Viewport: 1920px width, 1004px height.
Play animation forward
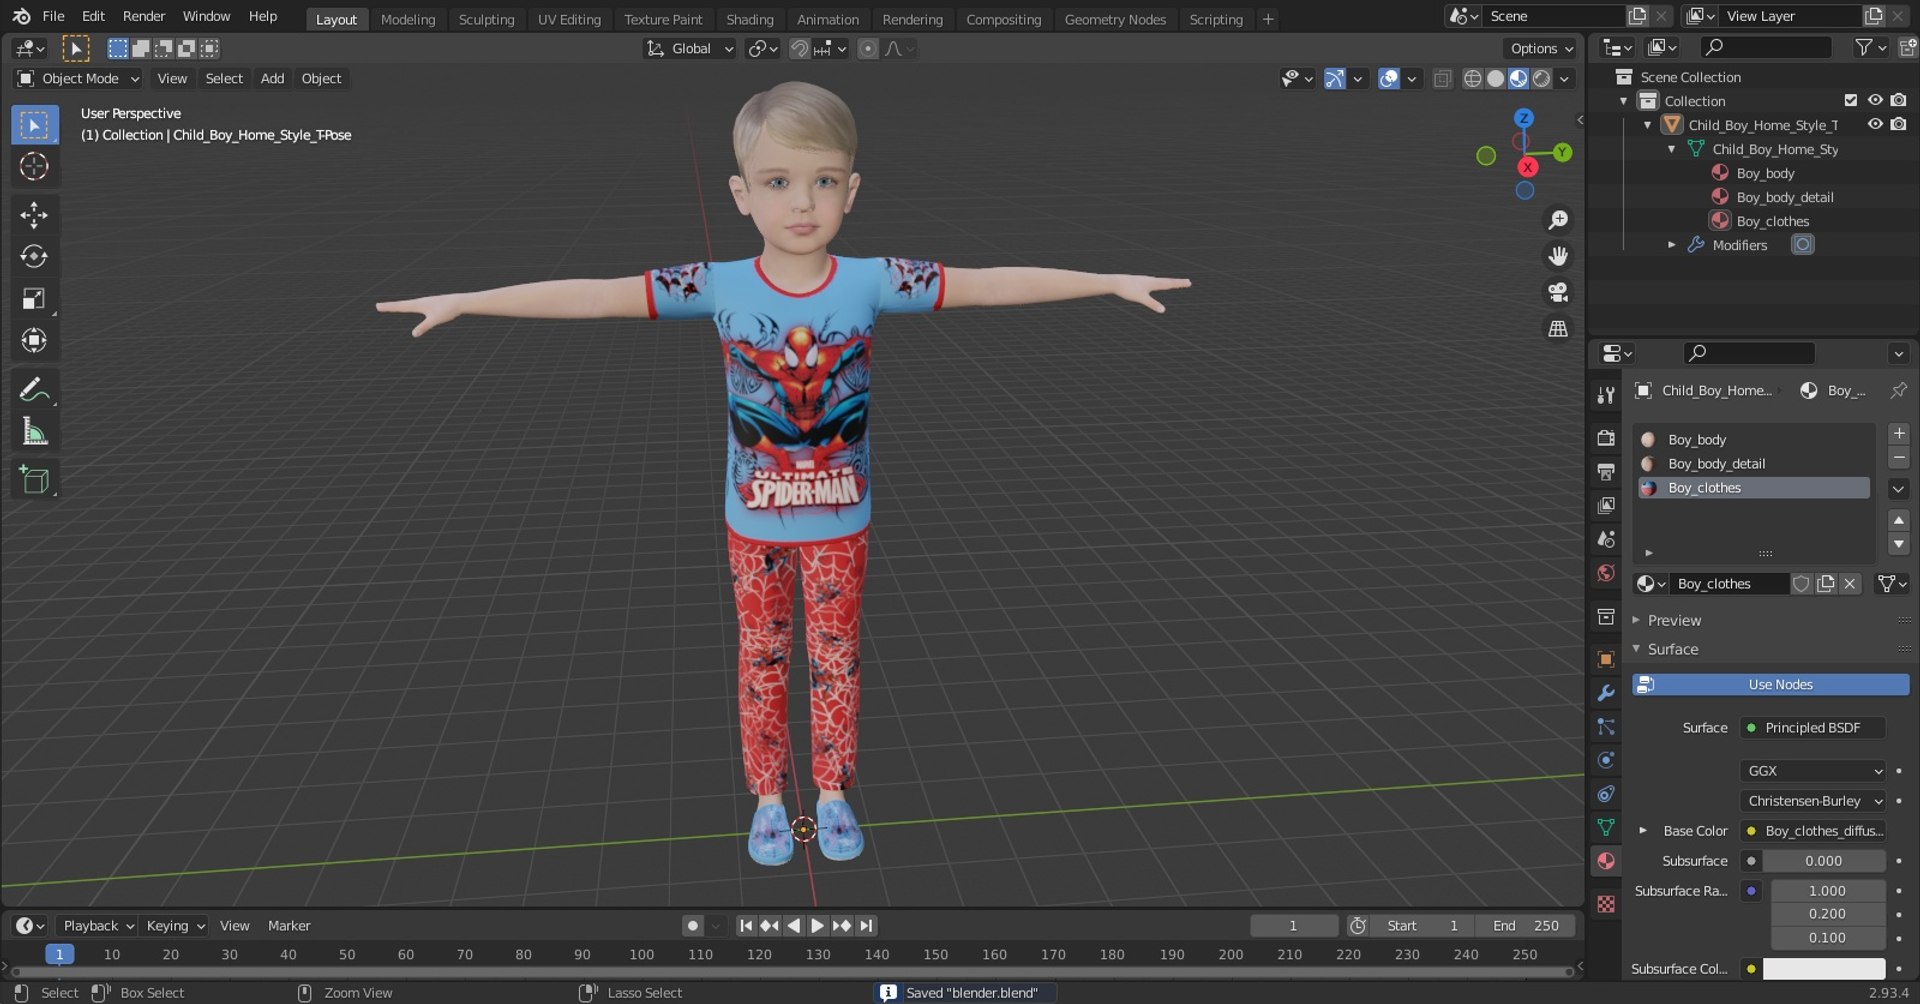pos(817,926)
